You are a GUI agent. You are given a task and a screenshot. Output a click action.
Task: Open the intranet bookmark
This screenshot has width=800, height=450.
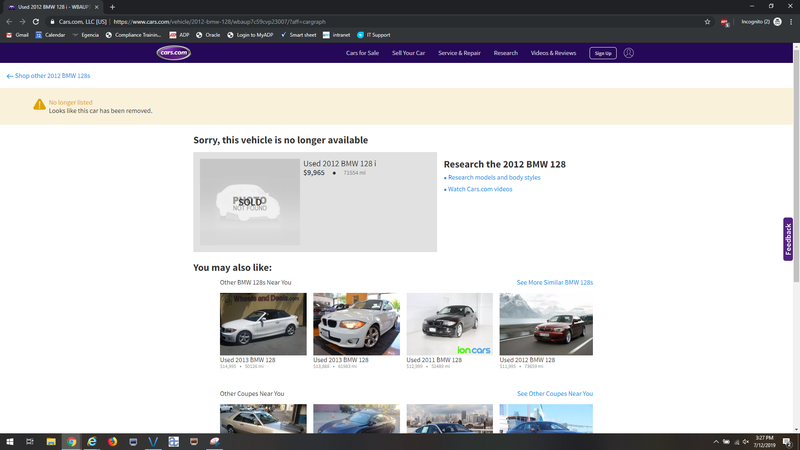(x=336, y=35)
